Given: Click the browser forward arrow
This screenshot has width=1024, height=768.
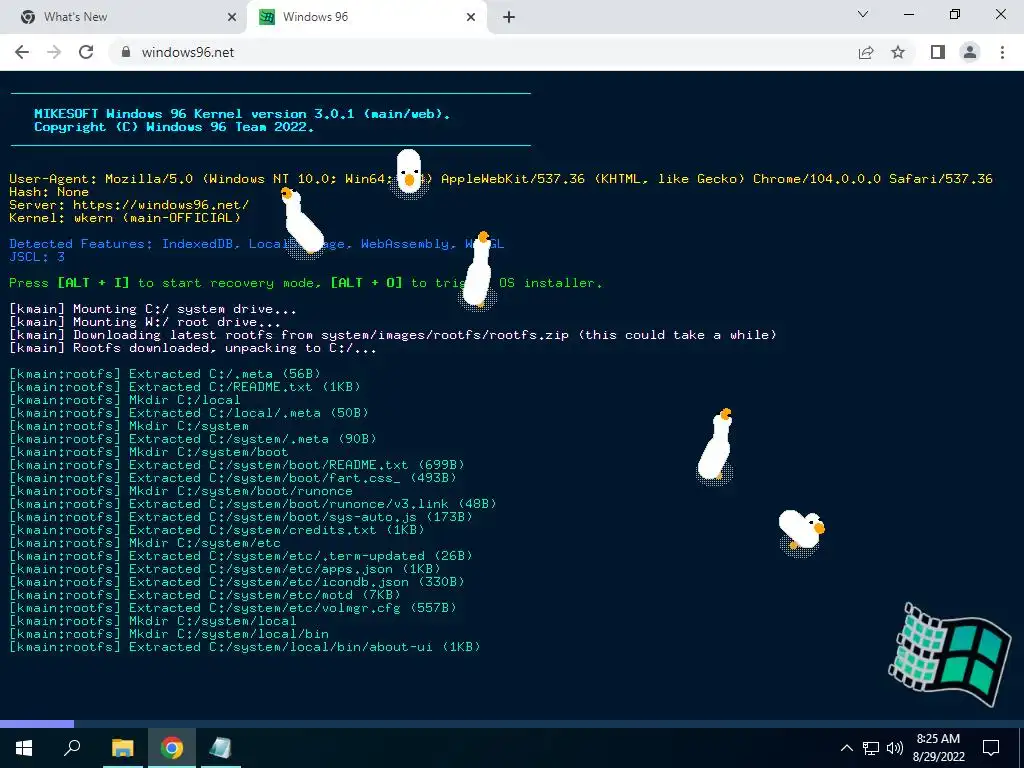Looking at the screenshot, I should click(x=54, y=52).
